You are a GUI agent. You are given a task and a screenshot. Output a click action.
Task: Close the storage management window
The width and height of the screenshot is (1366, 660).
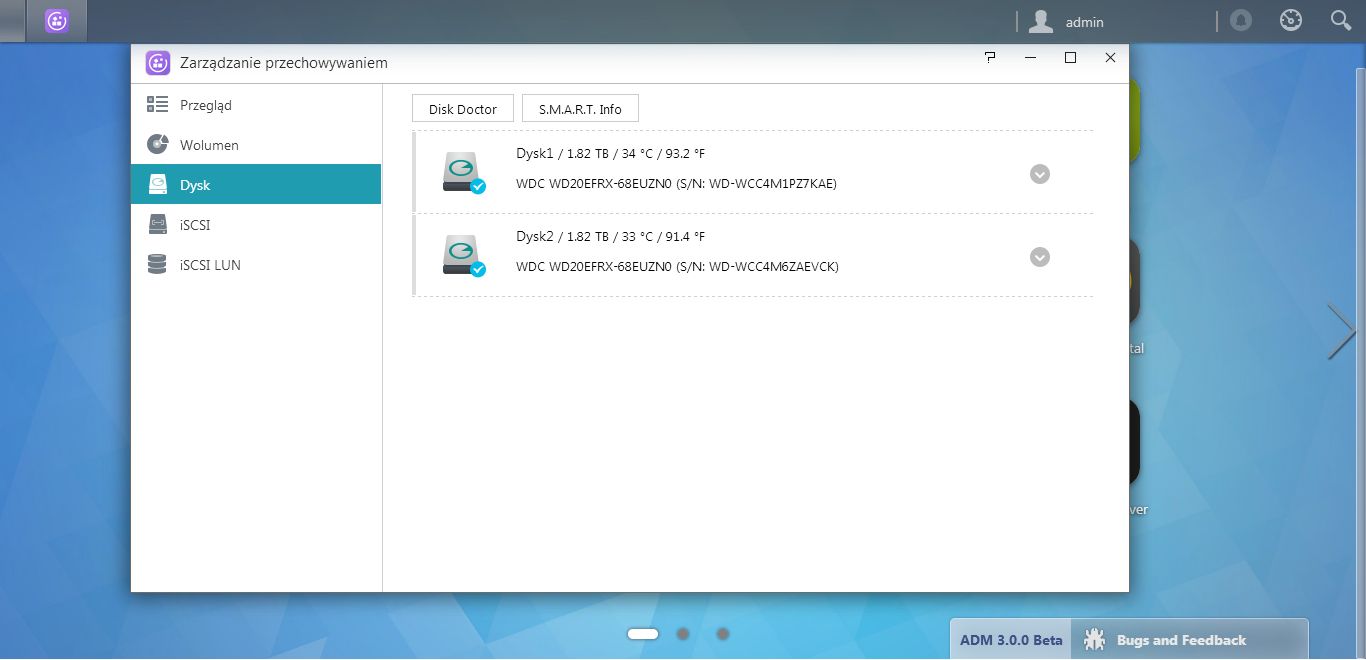1110,58
